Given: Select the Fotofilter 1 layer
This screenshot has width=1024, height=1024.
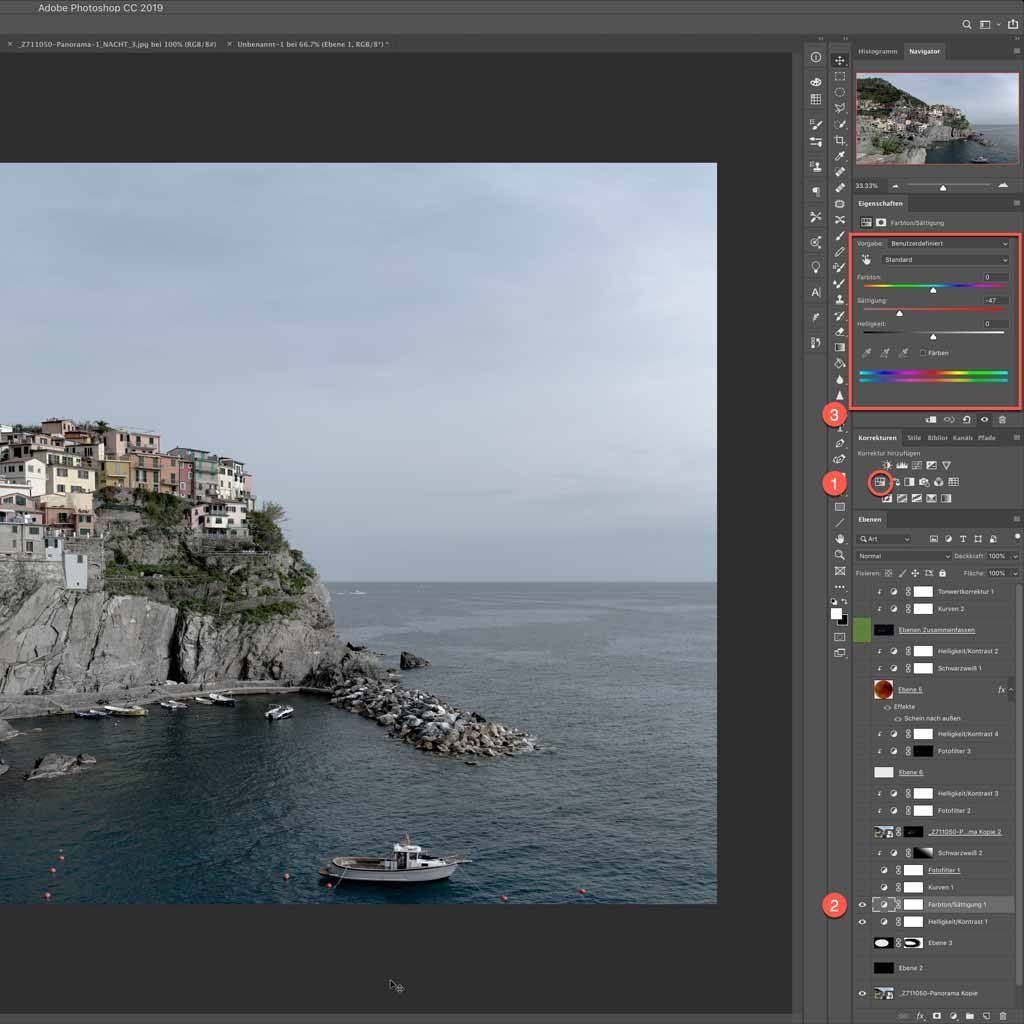Looking at the screenshot, I should tap(944, 870).
